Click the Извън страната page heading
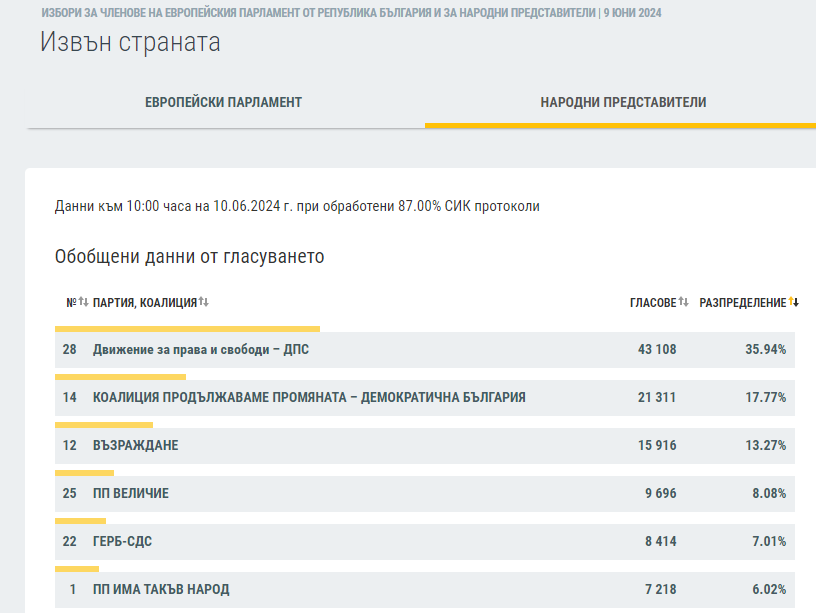 pyautogui.click(x=130, y=43)
